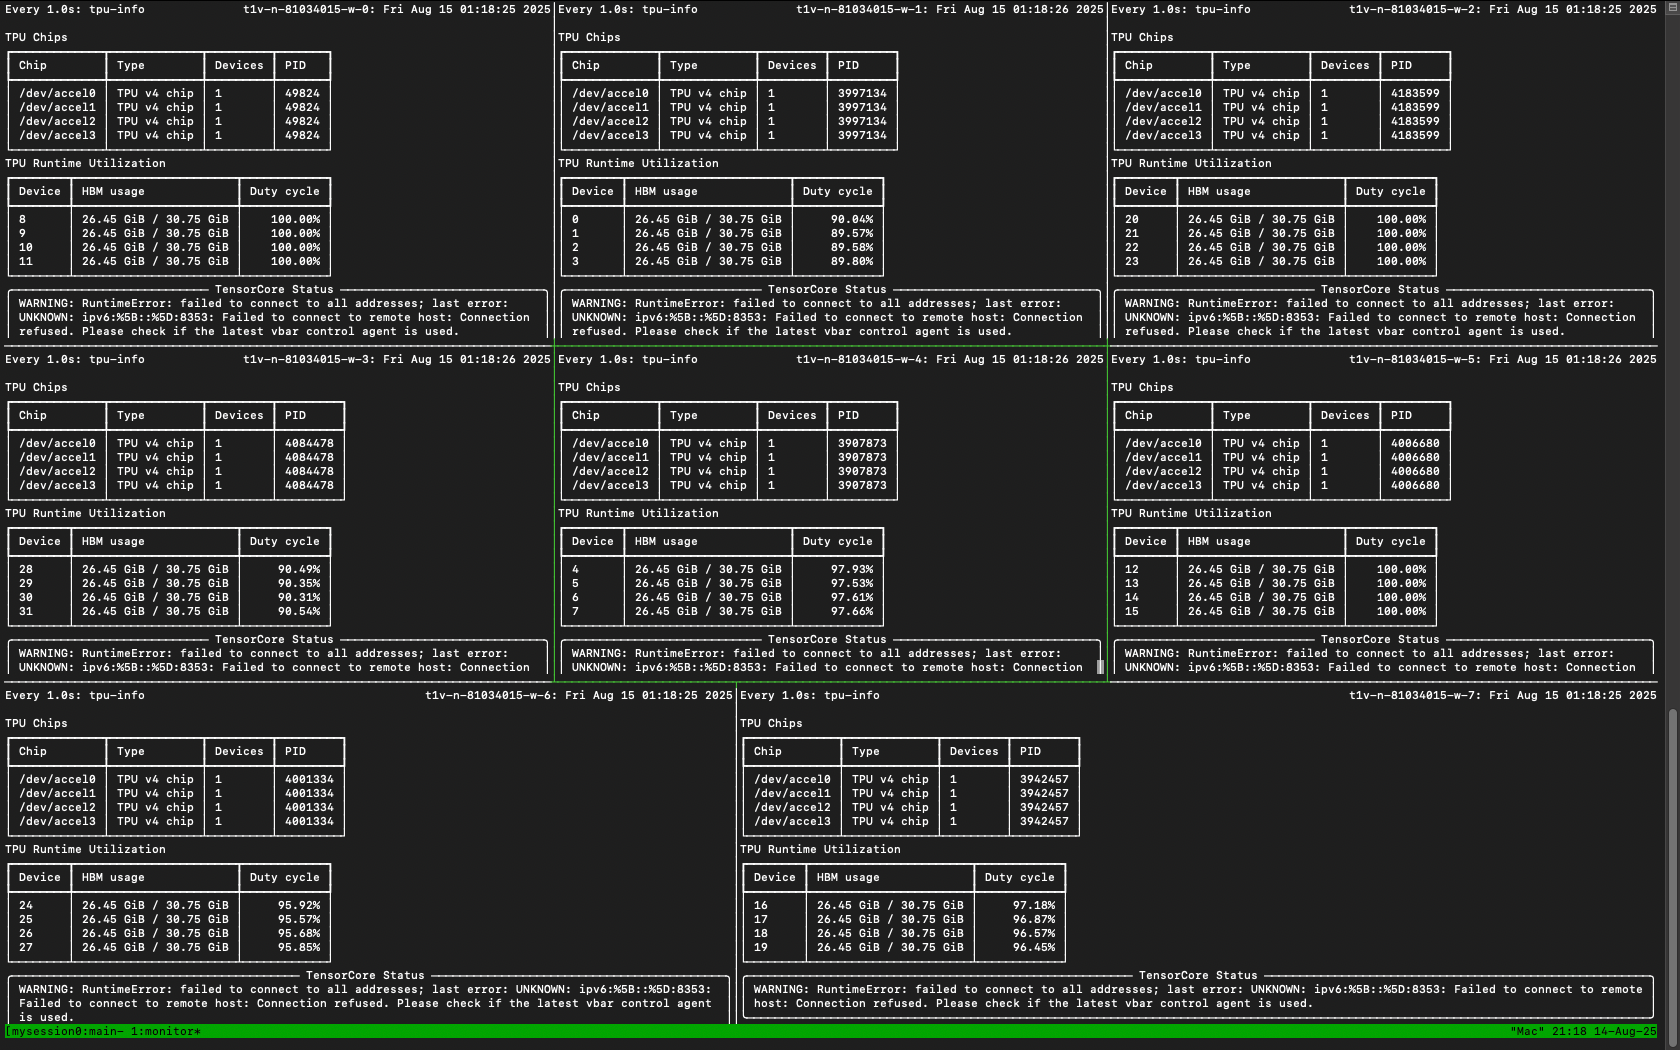Screen dimensions: 1680x1050
Task: Click HBM usage on the device 10 row
Action: click(155, 247)
